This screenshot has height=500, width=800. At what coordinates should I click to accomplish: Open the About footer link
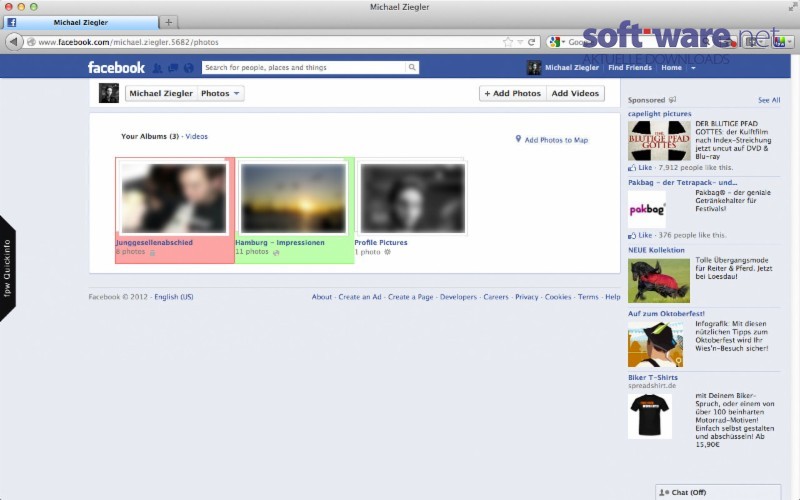click(322, 296)
